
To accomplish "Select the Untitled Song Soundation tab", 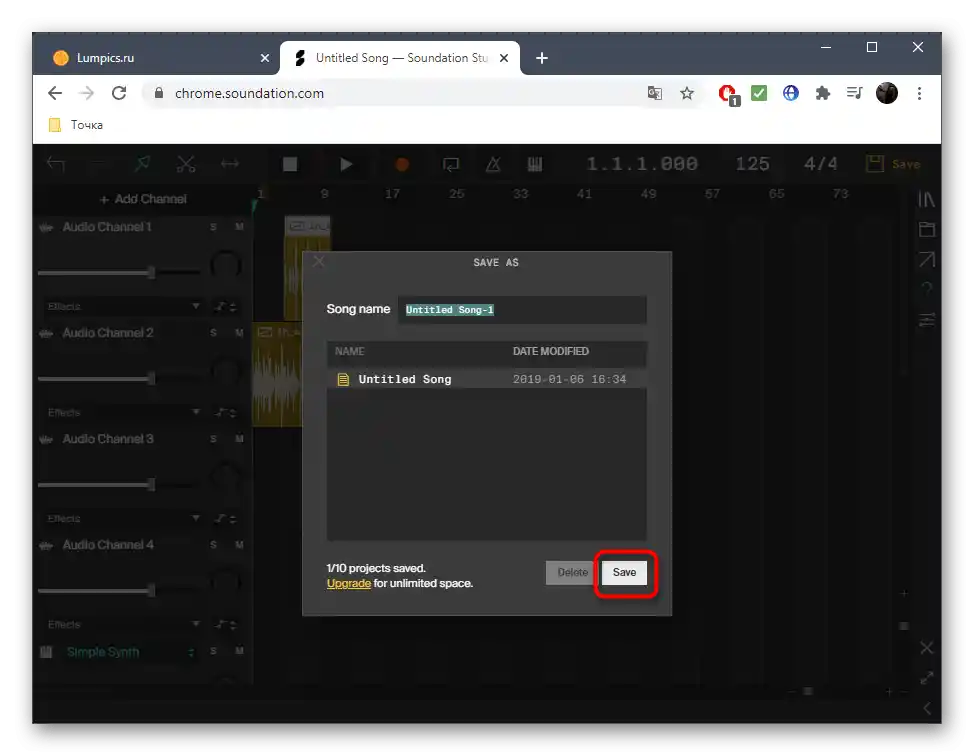I will (x=401, y=58).
